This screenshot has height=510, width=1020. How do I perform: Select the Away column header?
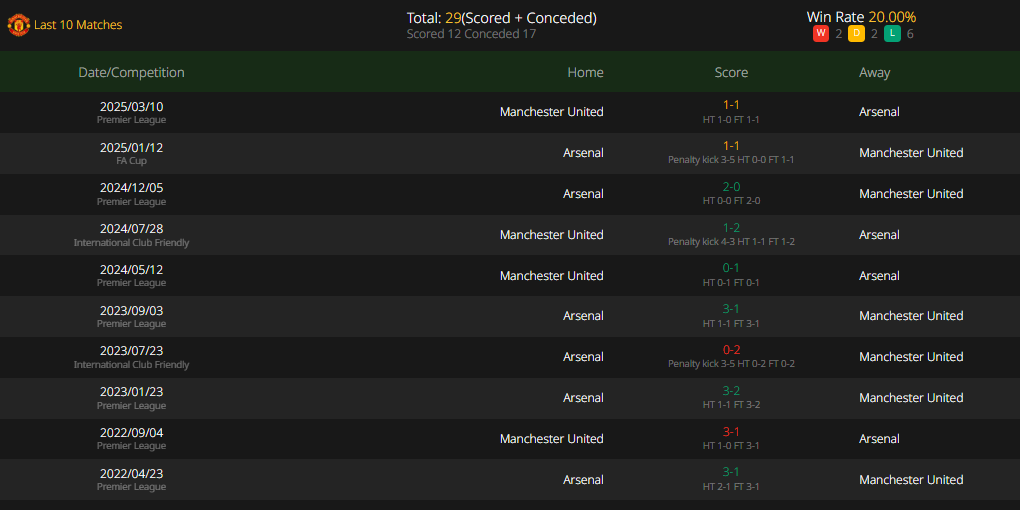pos(874,72)
